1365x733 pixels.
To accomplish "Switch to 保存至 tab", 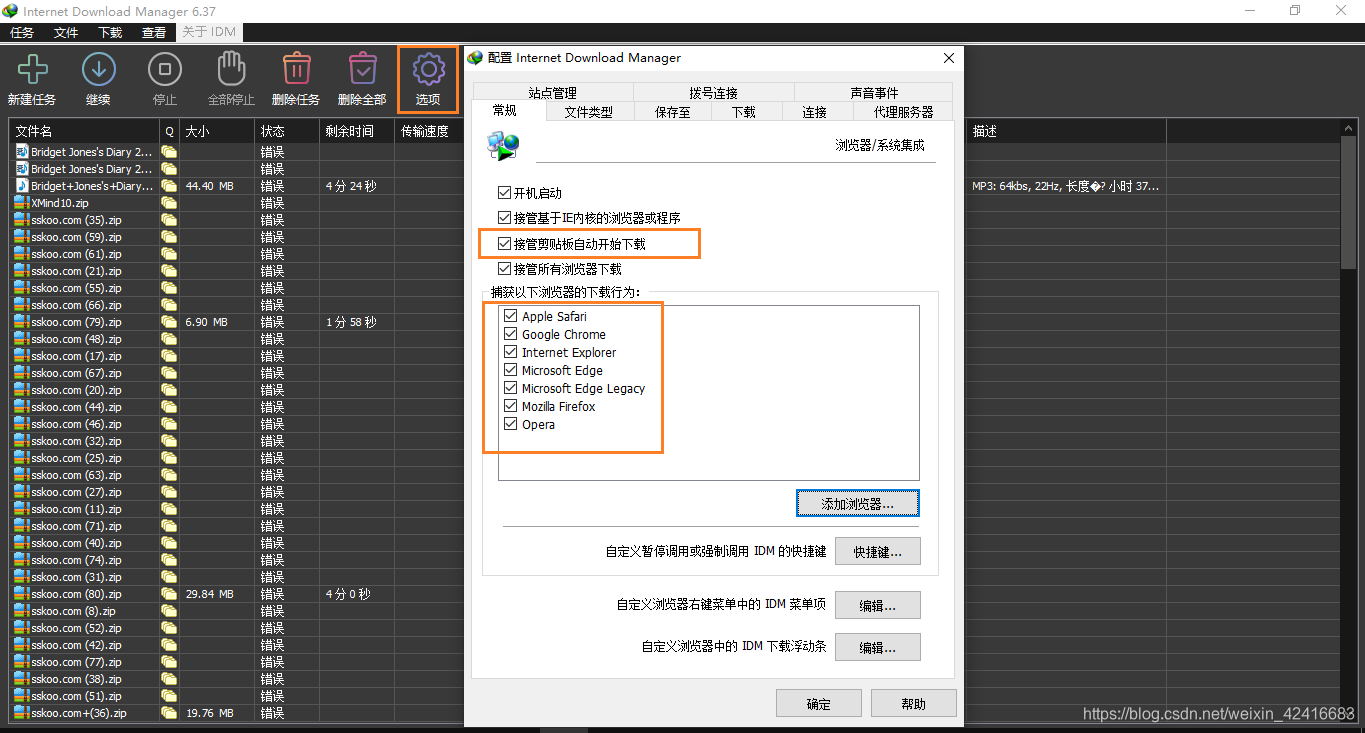I will click(x=672, y=112).
